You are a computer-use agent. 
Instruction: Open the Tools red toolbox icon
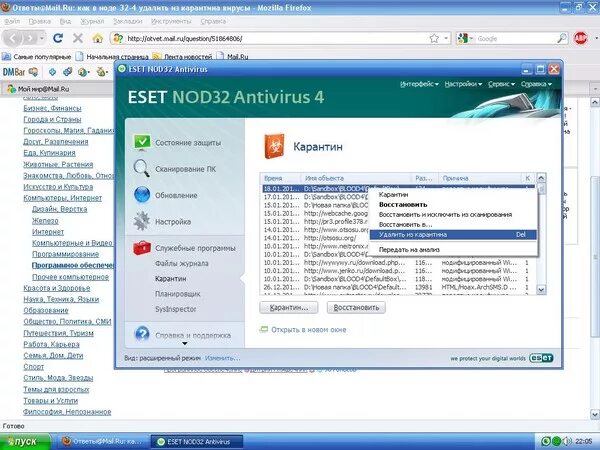coord(142,248)
